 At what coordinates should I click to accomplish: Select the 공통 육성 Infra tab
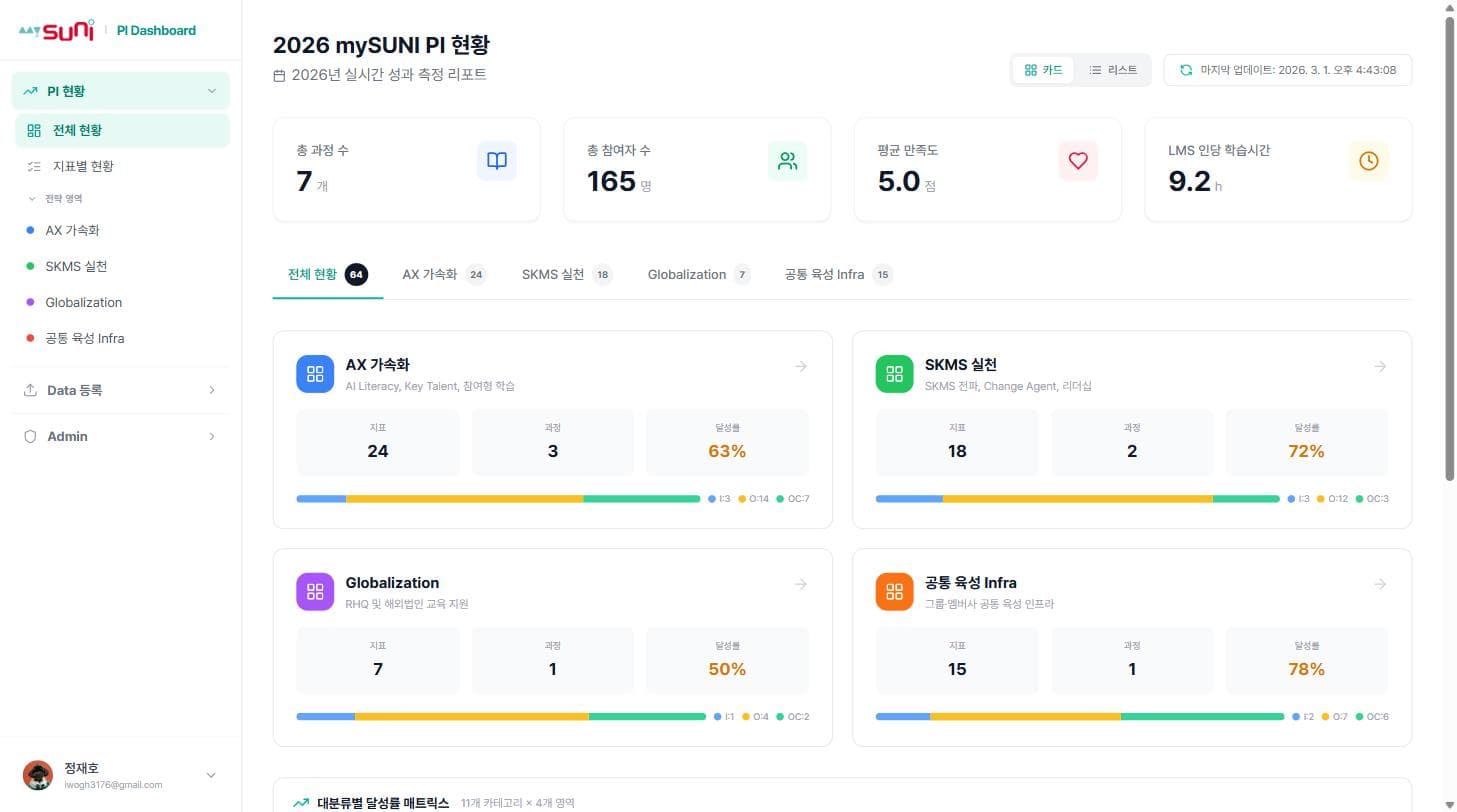click(x=838, y=274)
